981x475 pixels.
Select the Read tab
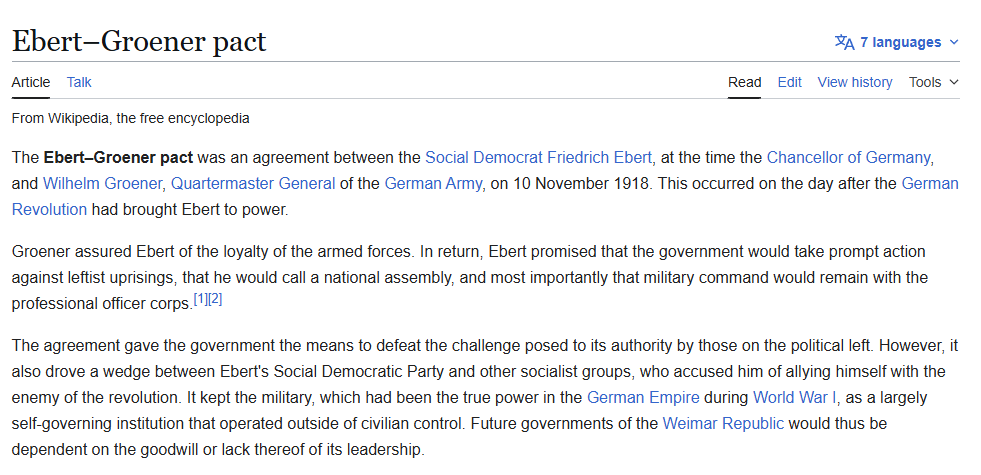click(x=744, y=82)
